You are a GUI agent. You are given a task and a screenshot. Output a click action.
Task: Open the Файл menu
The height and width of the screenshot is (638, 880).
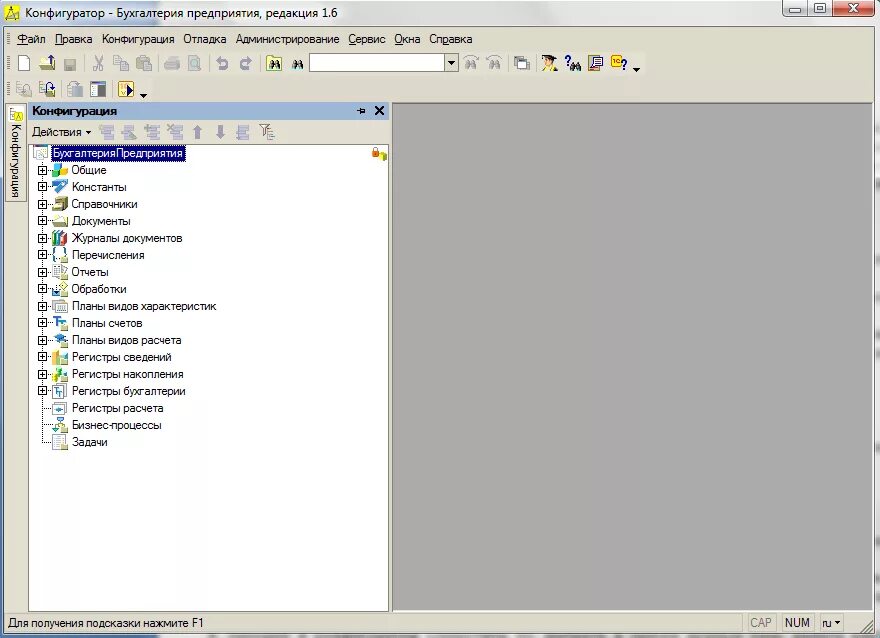[x=31, y=39]
